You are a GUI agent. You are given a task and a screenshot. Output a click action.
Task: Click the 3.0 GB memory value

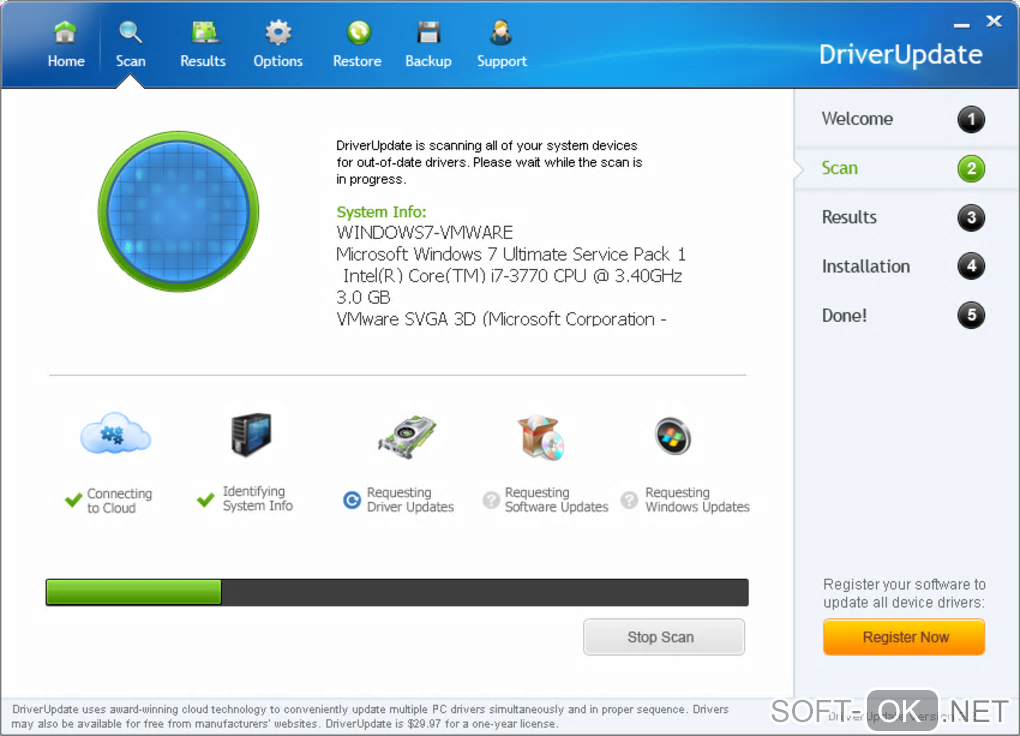click(x=363, y=297)
